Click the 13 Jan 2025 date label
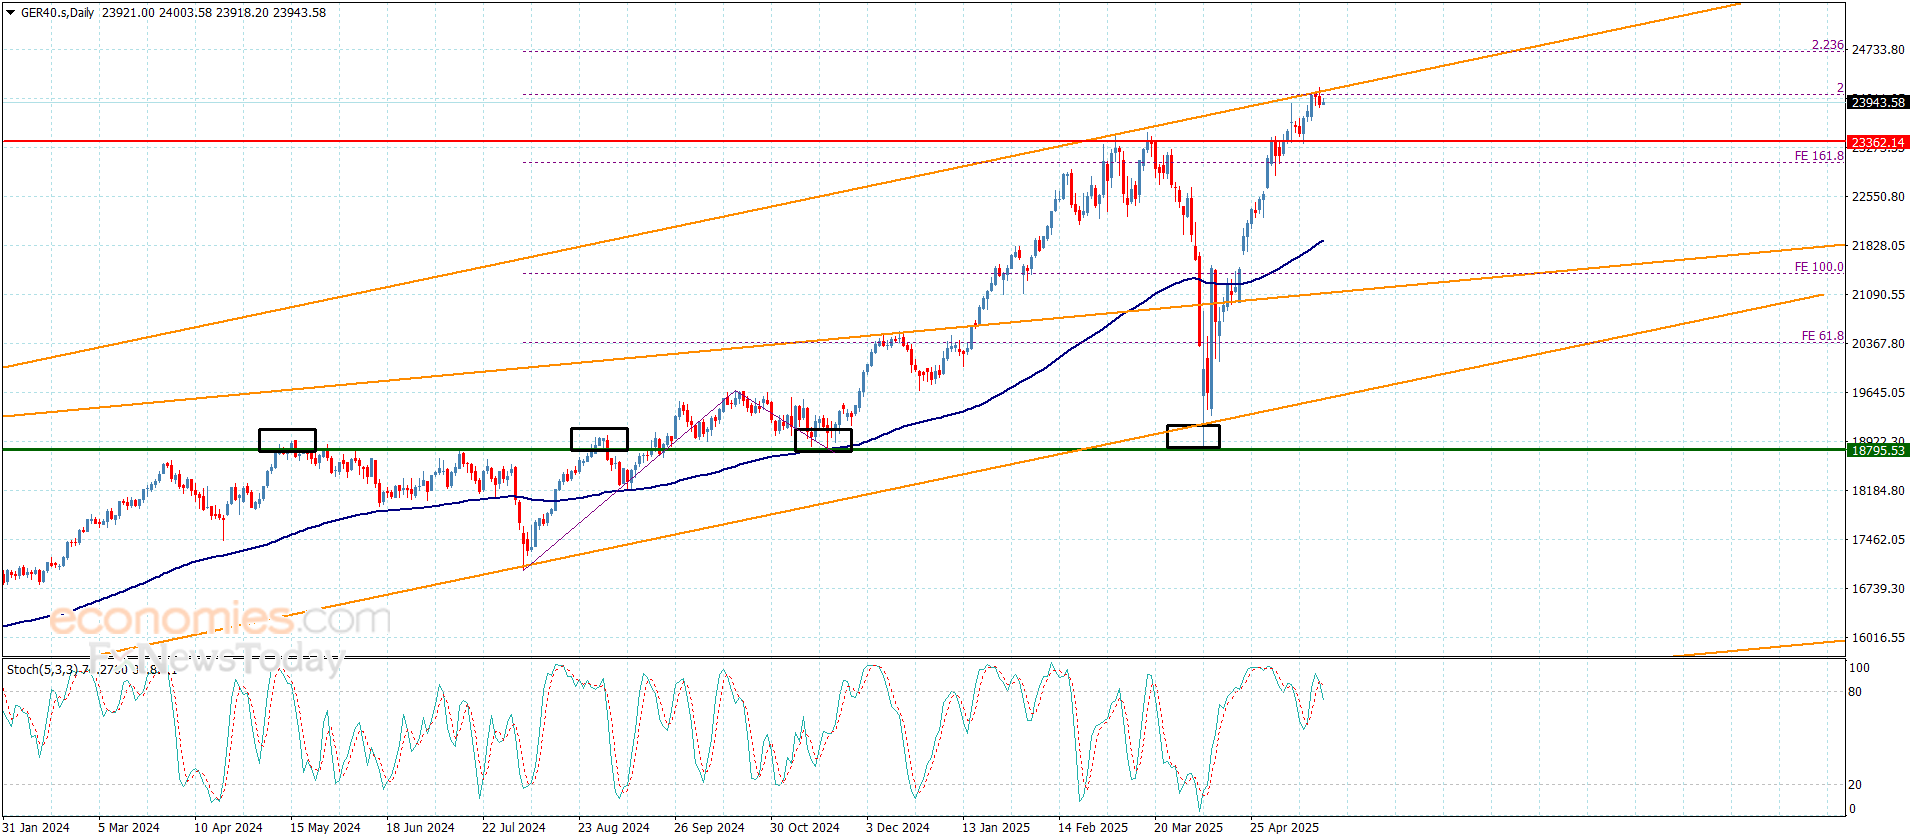This screenshot has width=1916, height=840. click(x=996, y=827)
